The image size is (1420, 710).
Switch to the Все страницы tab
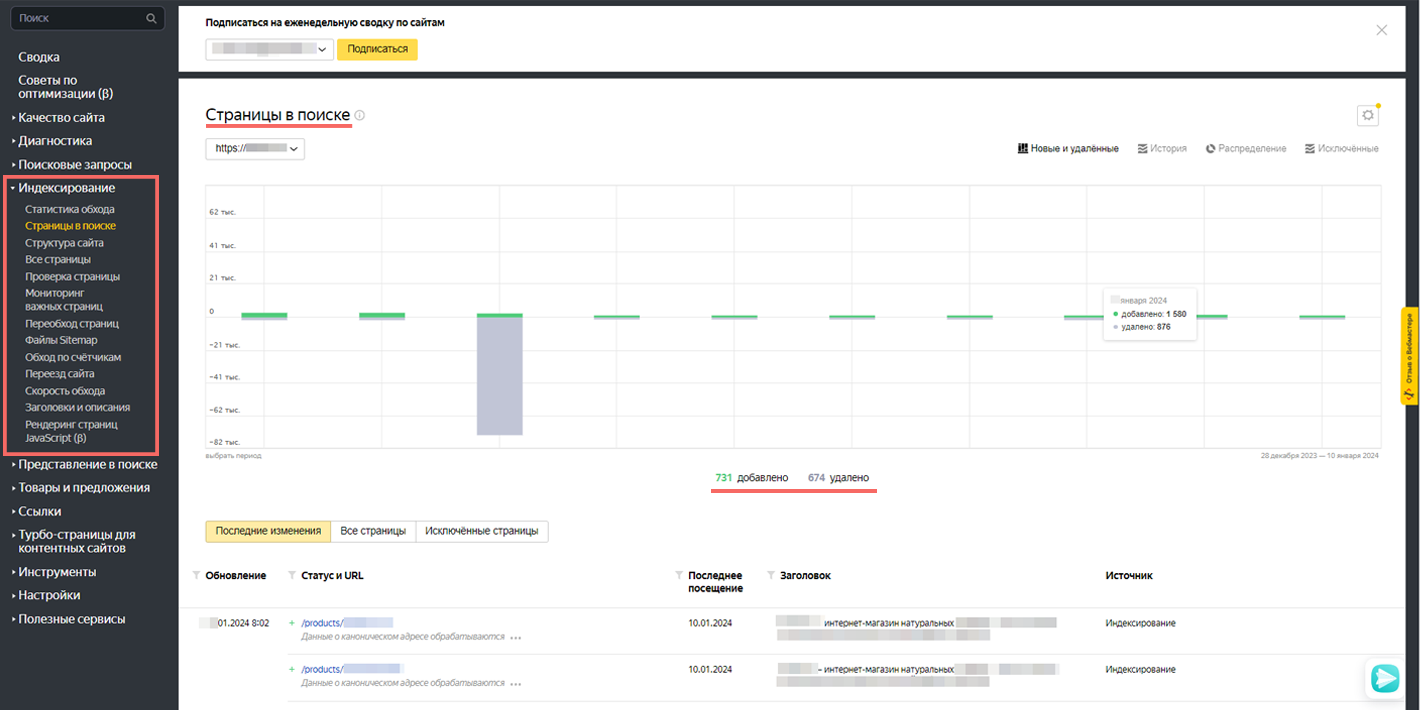372,531
